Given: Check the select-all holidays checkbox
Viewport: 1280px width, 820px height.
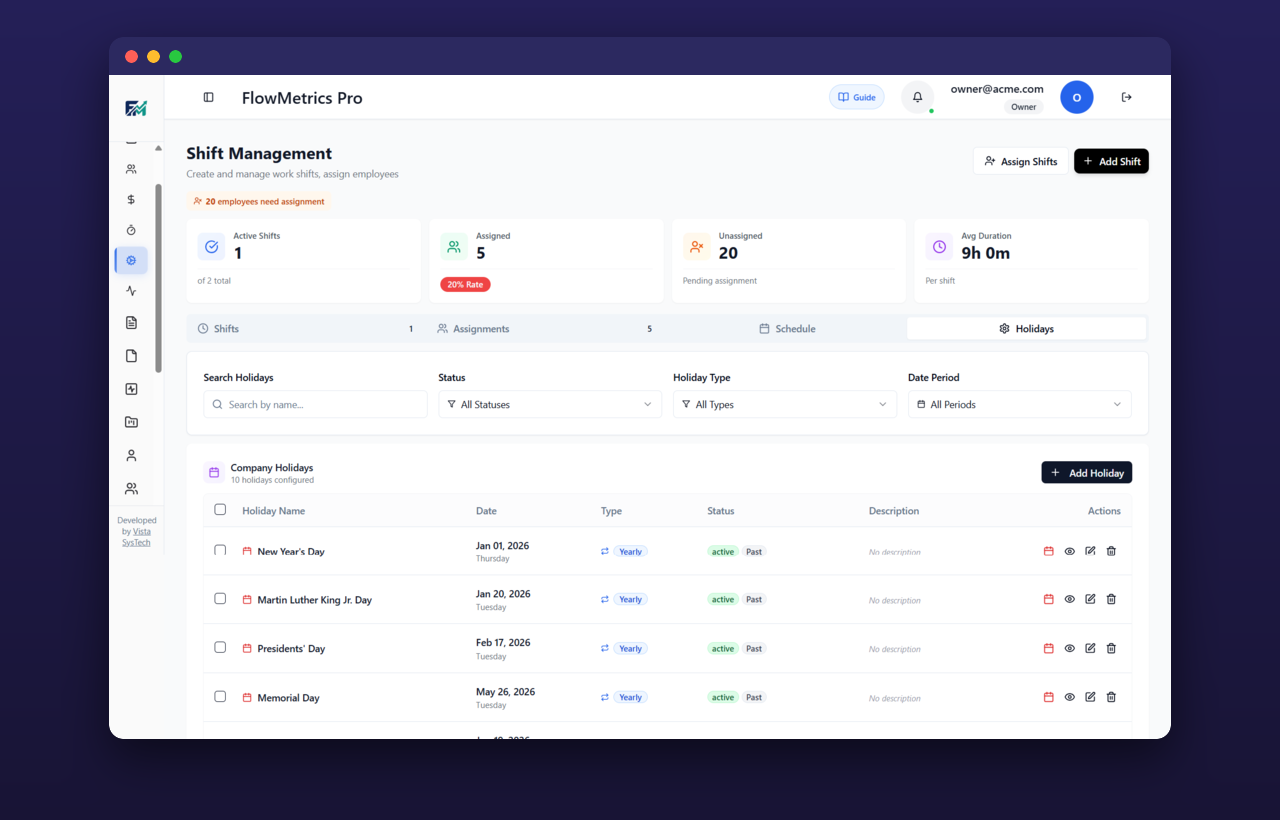Looking at the screenshot, I should tap(220, 510).
